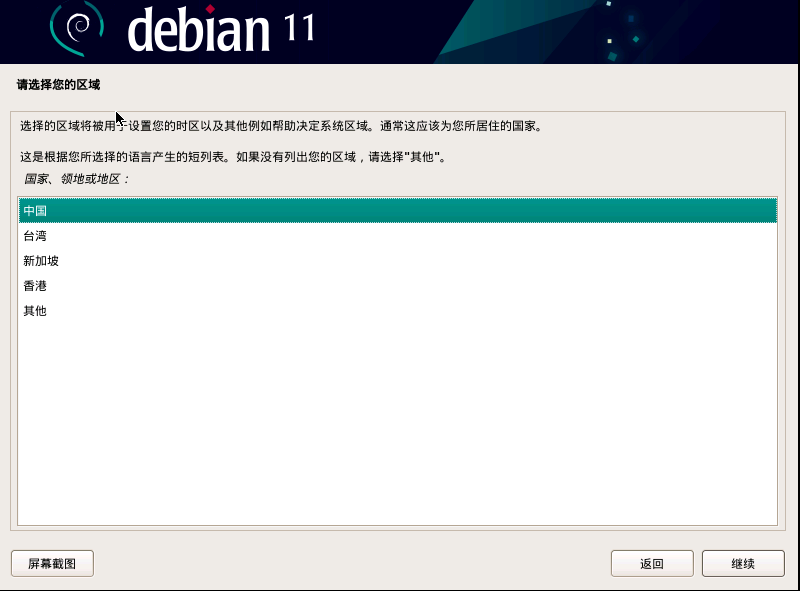Click the Debian swirl logo
Viewport: 800px width, 591px height.
pyautogui.click(x=77, y=30)
